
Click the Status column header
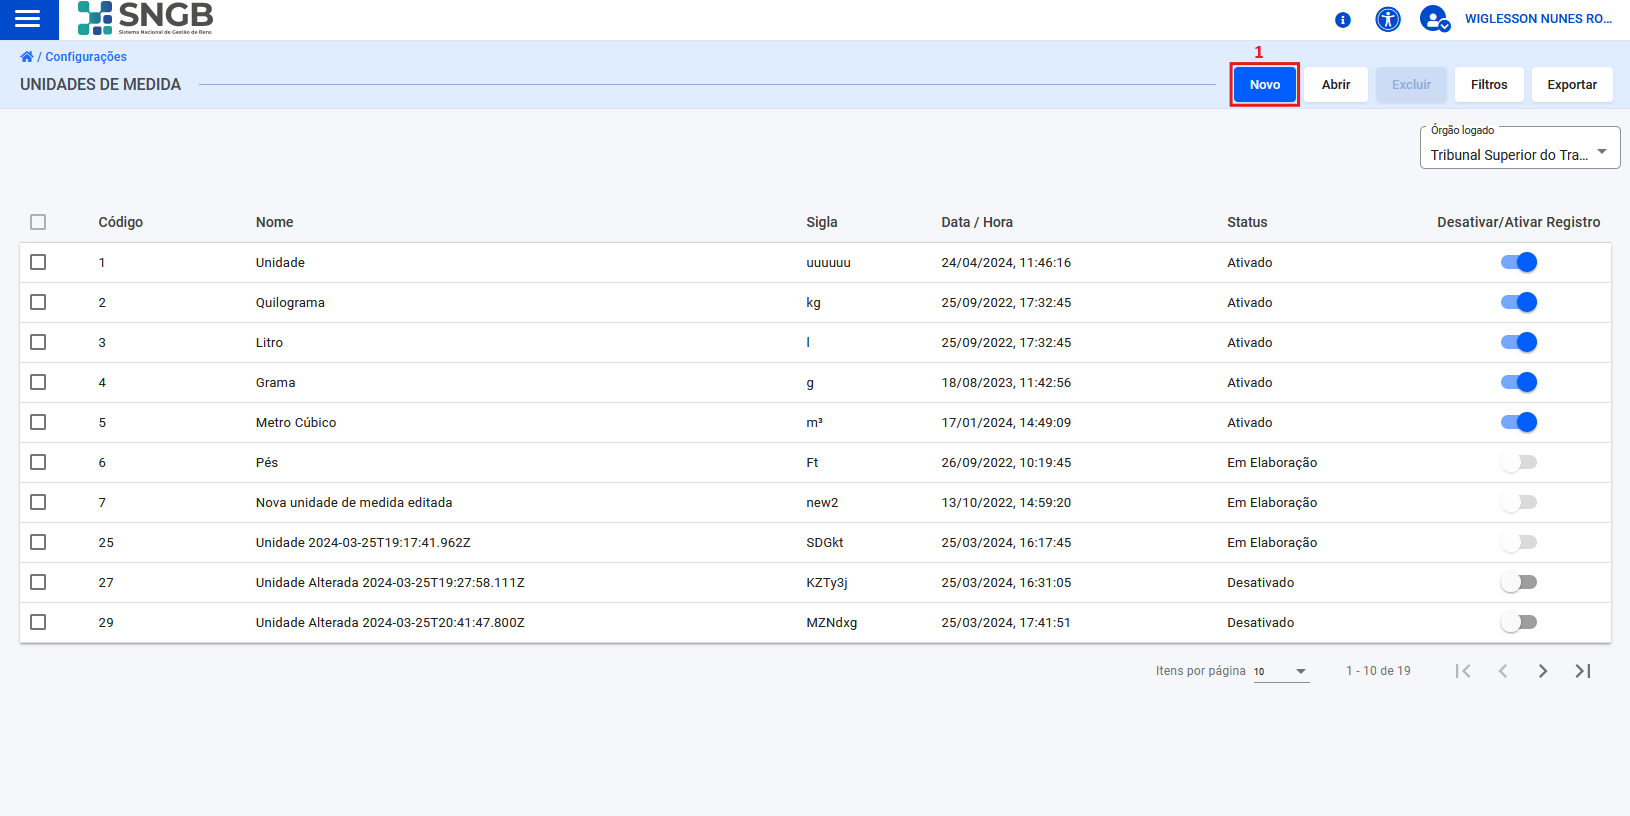coord(1247,222)
